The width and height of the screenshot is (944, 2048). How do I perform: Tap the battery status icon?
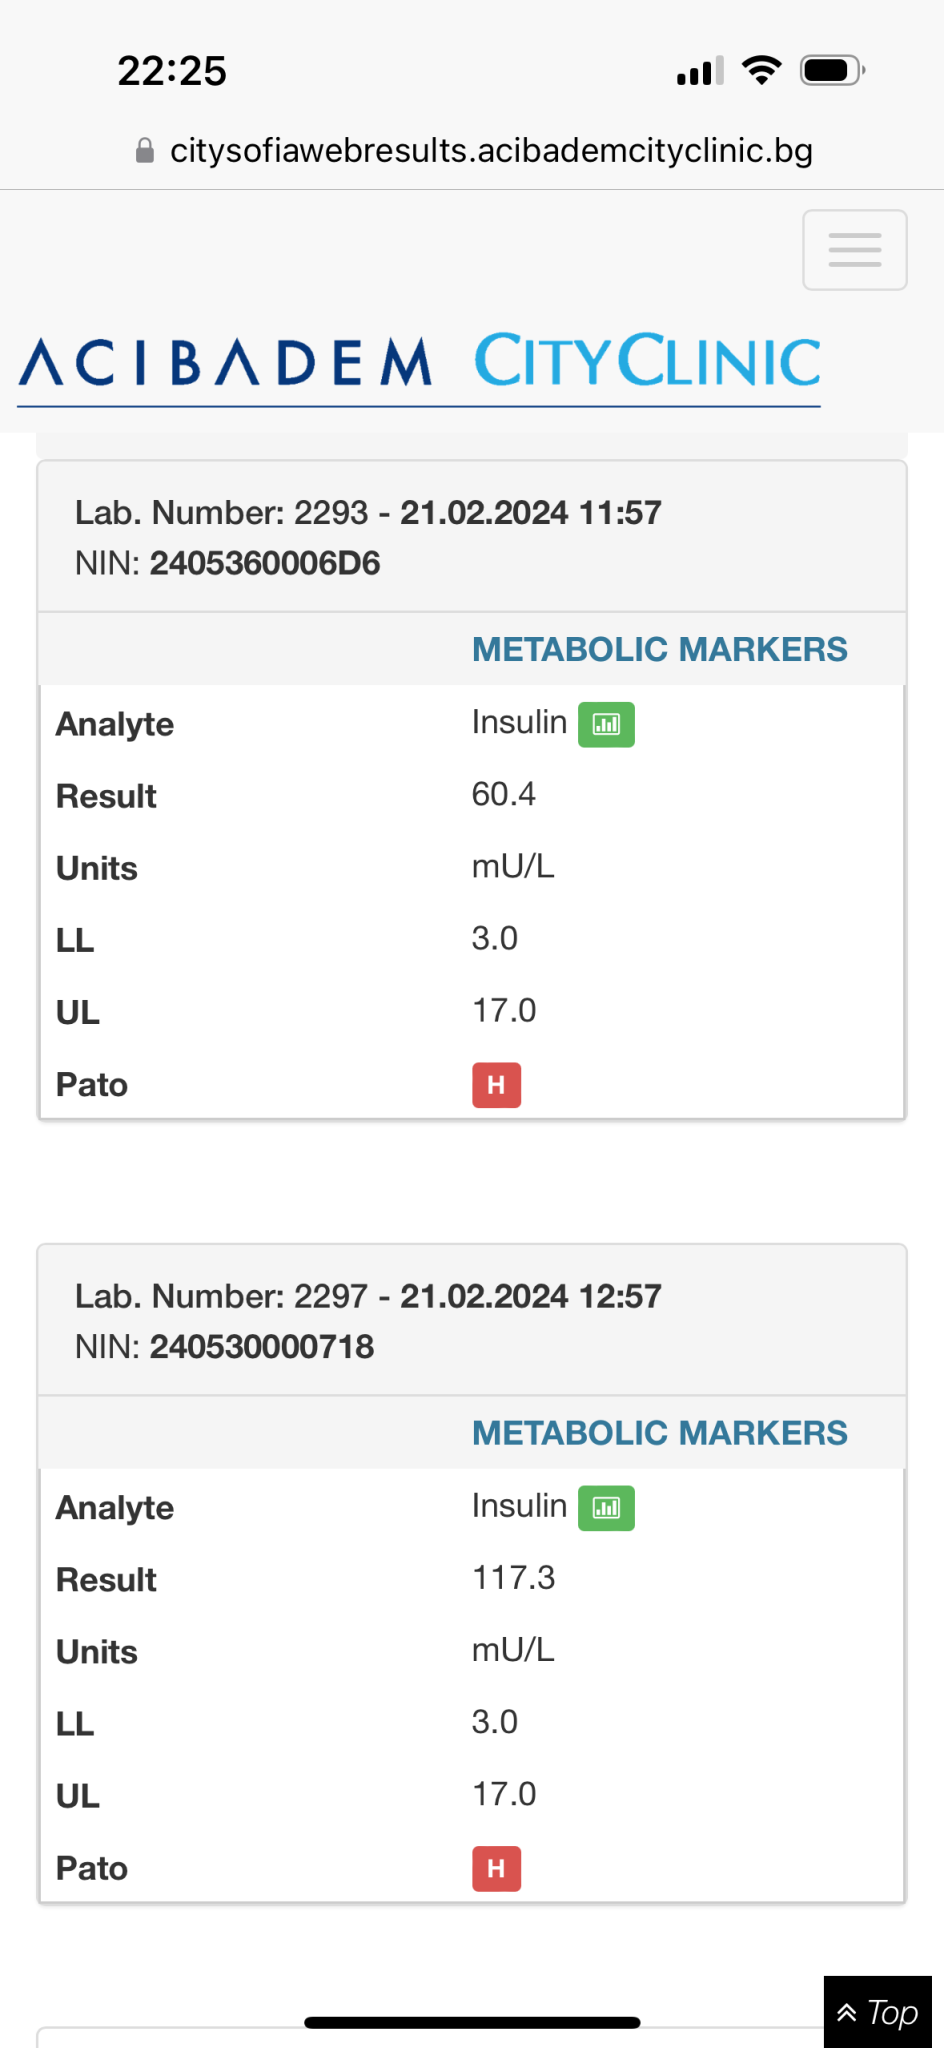click(832, 70)
